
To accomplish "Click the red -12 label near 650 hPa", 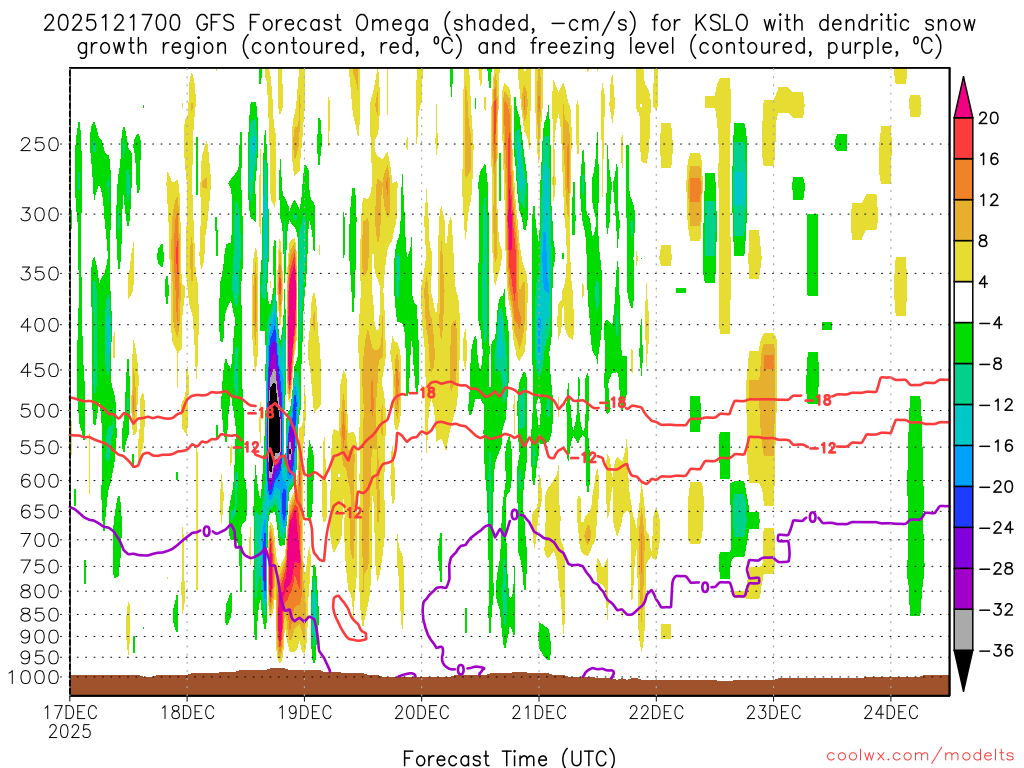I will click(x=349, y=513).
